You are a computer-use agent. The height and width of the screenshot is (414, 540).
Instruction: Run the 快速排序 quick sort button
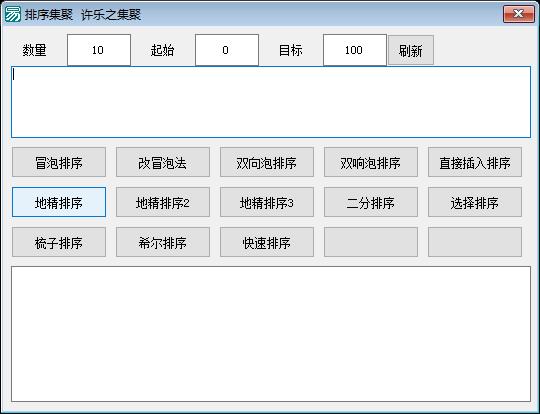[267, 242]
